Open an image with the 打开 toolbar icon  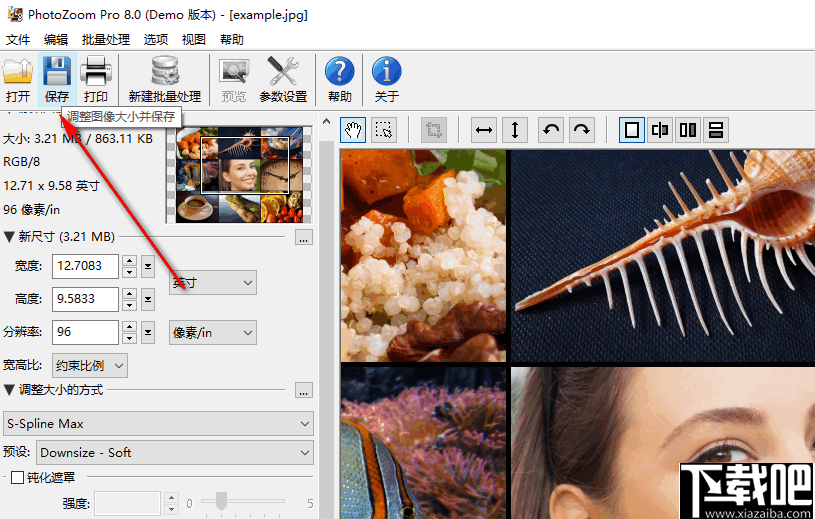click(18, 79)
